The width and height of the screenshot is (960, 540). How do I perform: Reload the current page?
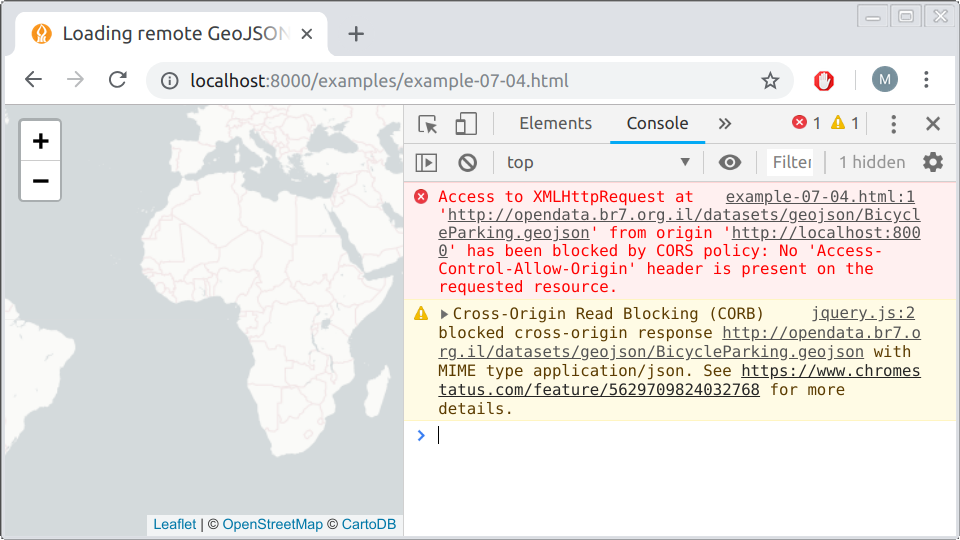[118, 80]
